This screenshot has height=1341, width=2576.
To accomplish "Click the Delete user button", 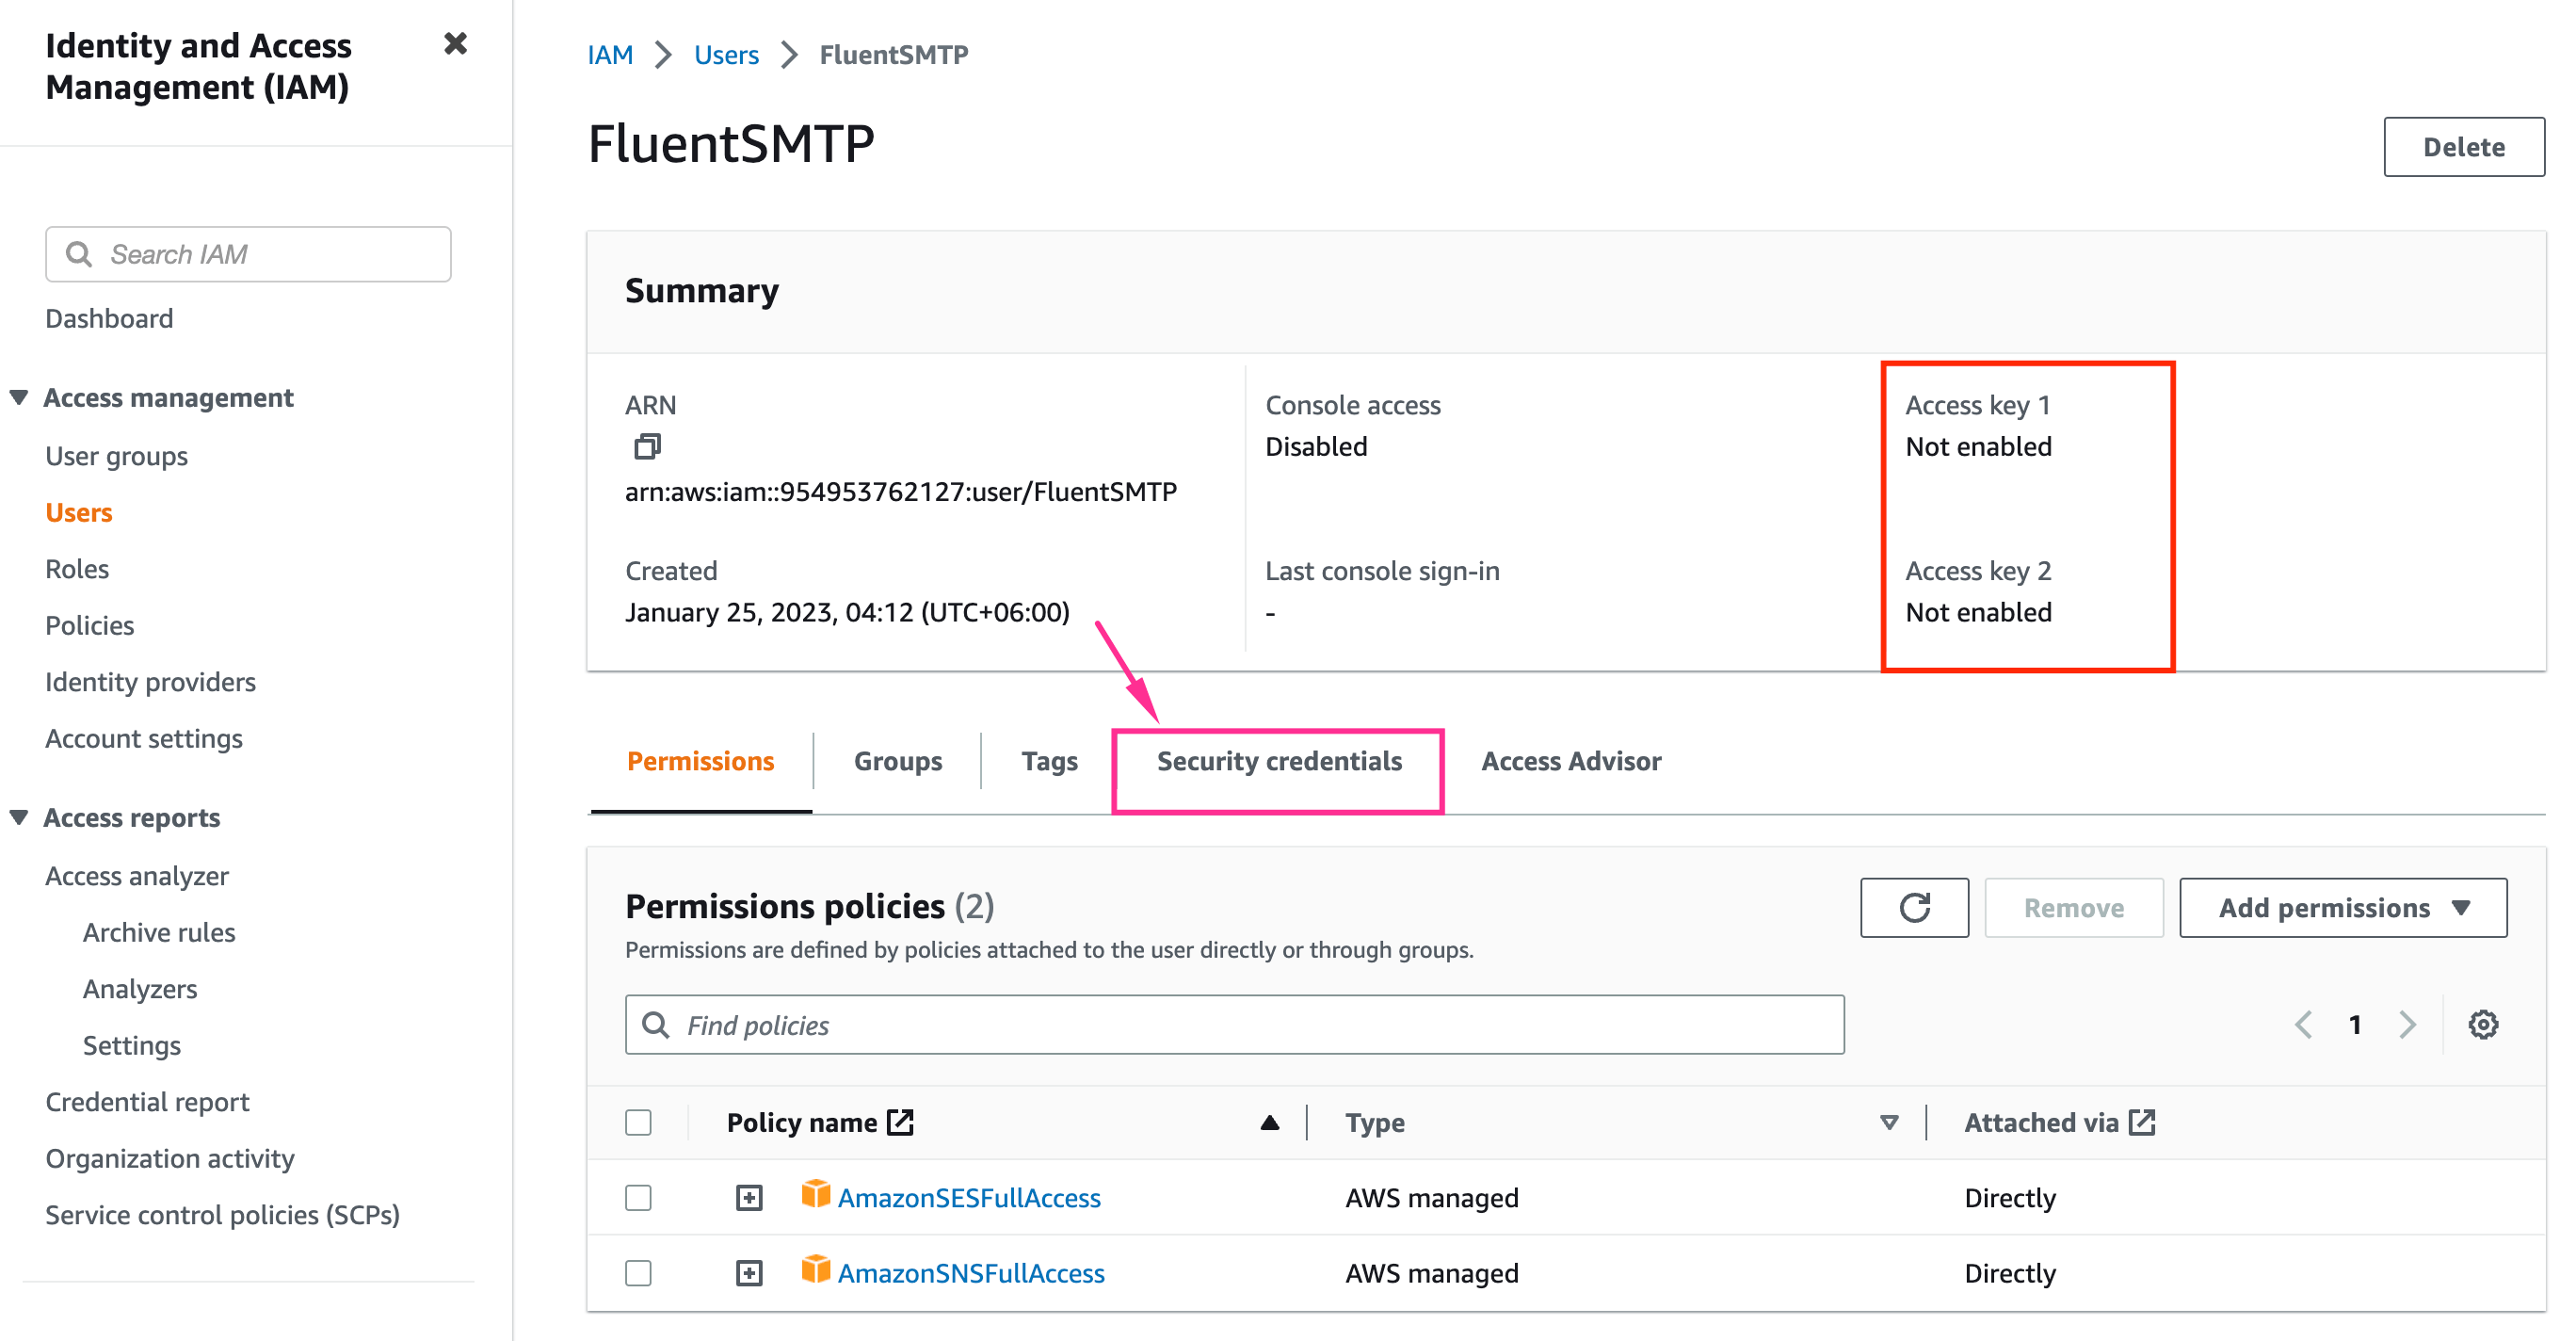I will (2463, 147).
